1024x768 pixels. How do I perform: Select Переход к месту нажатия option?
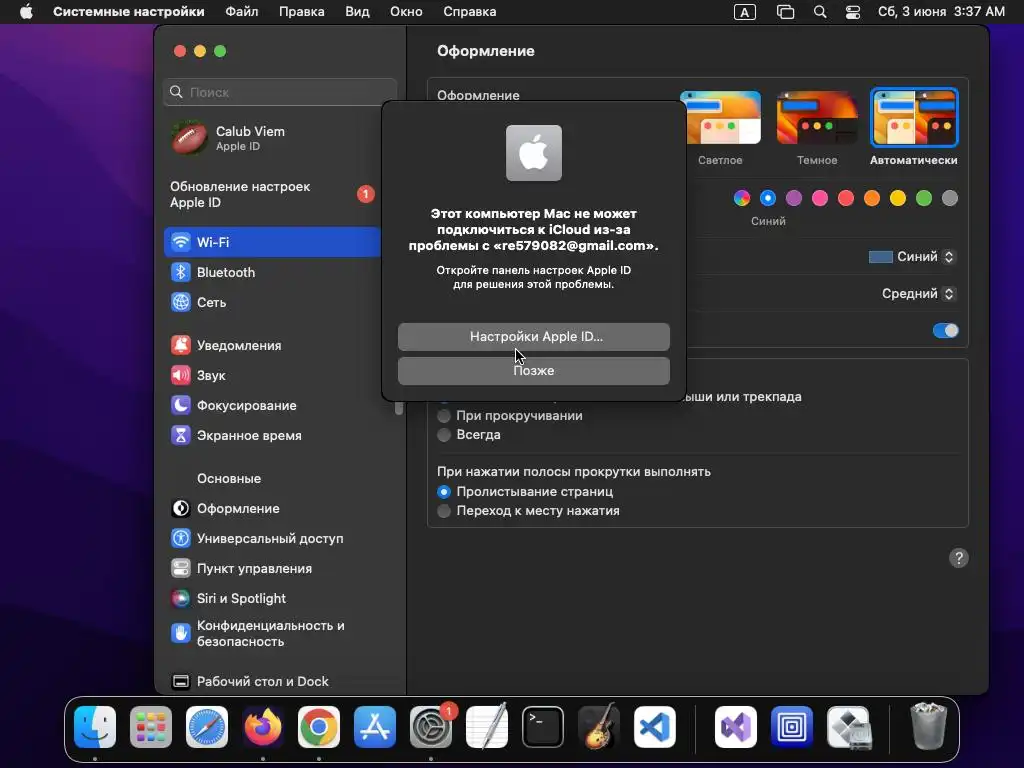(x=444, y=511)
